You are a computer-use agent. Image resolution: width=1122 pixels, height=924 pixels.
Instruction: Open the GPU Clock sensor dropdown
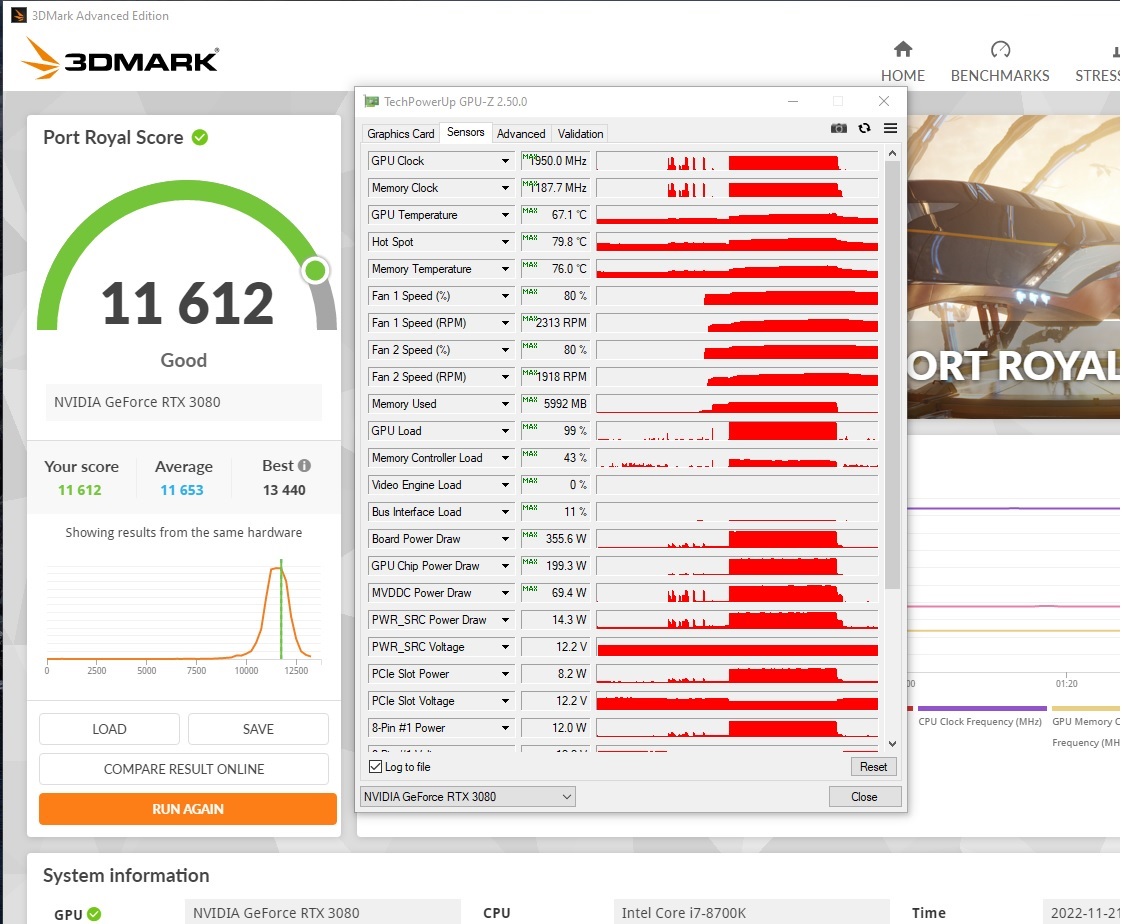[x=505, y=161]
